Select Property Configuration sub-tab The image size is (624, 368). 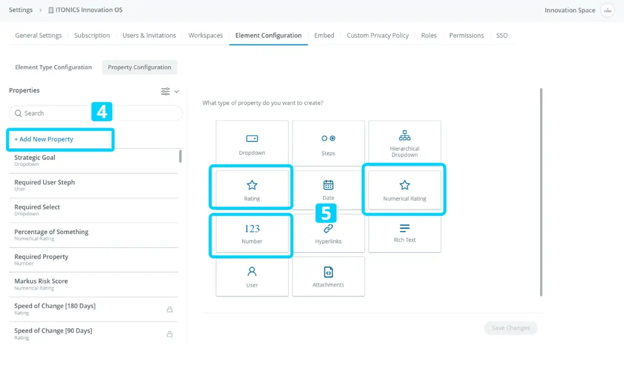[140, 67]
